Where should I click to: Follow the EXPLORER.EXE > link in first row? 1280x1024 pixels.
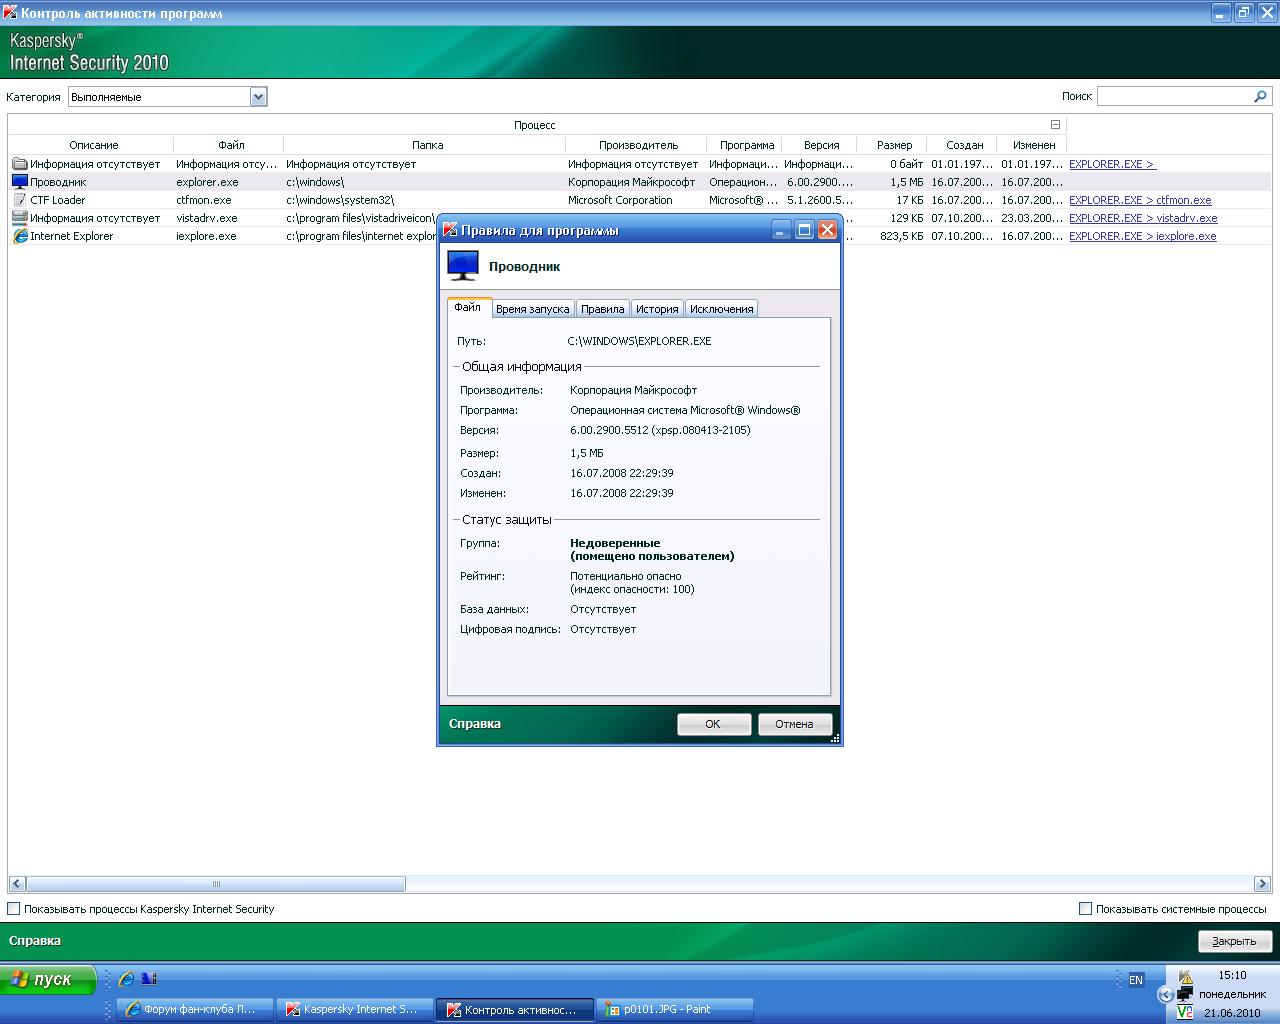pos(1112,164)
